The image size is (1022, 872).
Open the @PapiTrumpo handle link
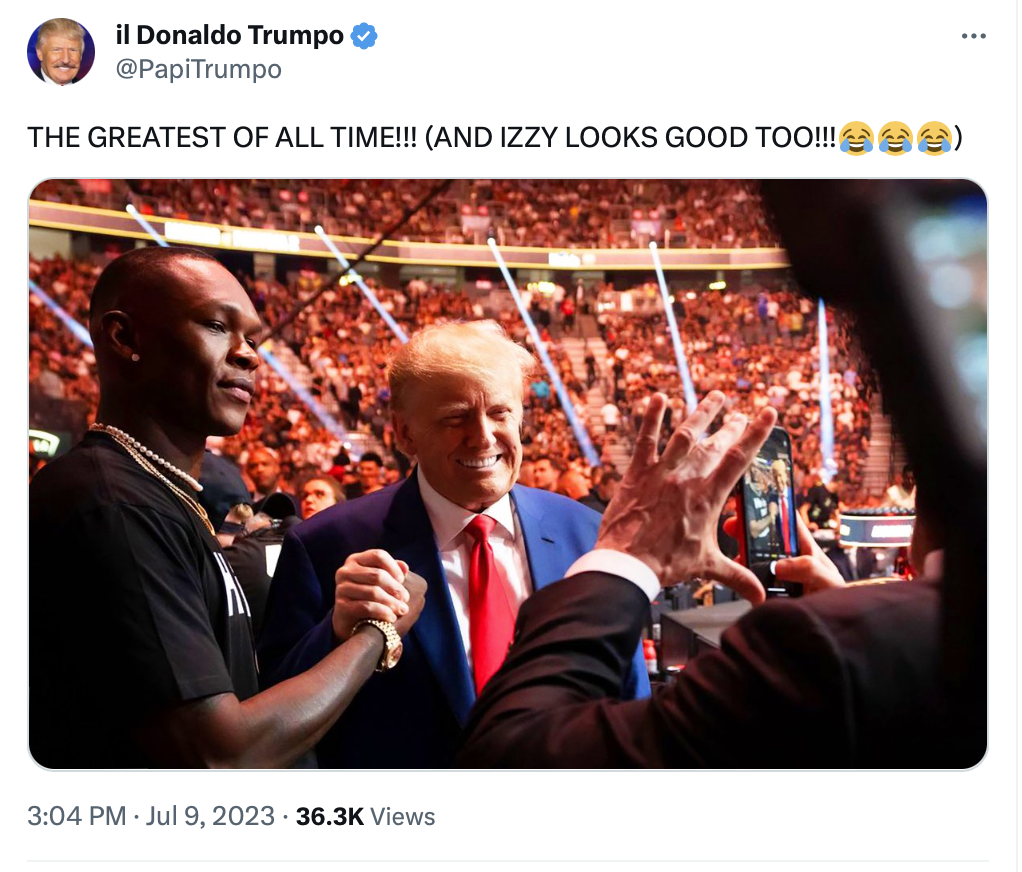[199, 69]
